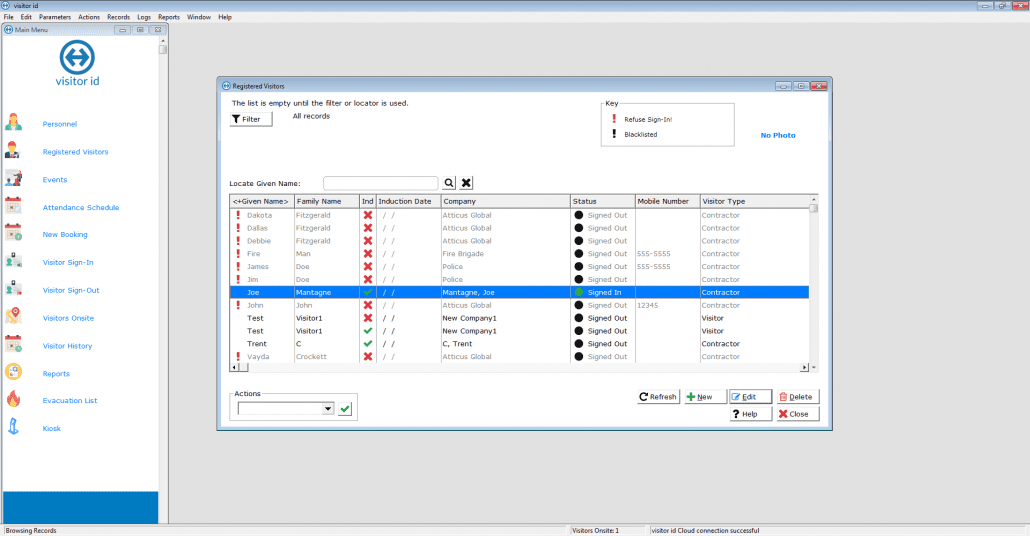Confirm action with green checkmark button

click(x=345, y=408)
